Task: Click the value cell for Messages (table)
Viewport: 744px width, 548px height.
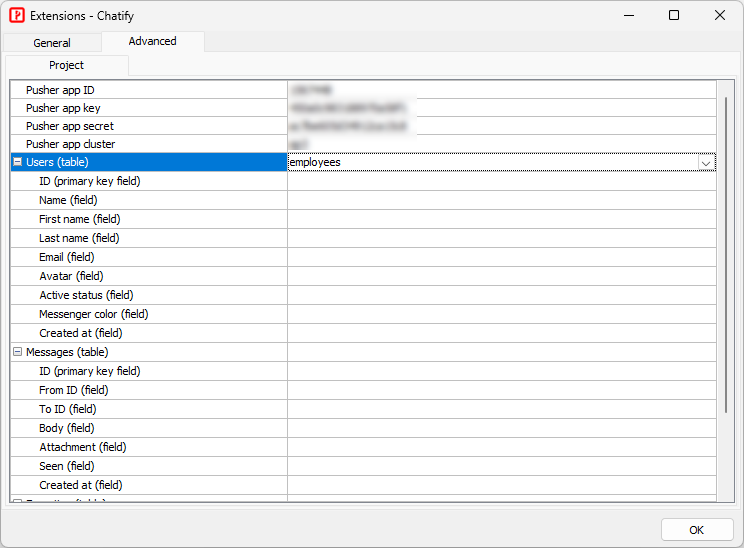Action: coord(502,352)
